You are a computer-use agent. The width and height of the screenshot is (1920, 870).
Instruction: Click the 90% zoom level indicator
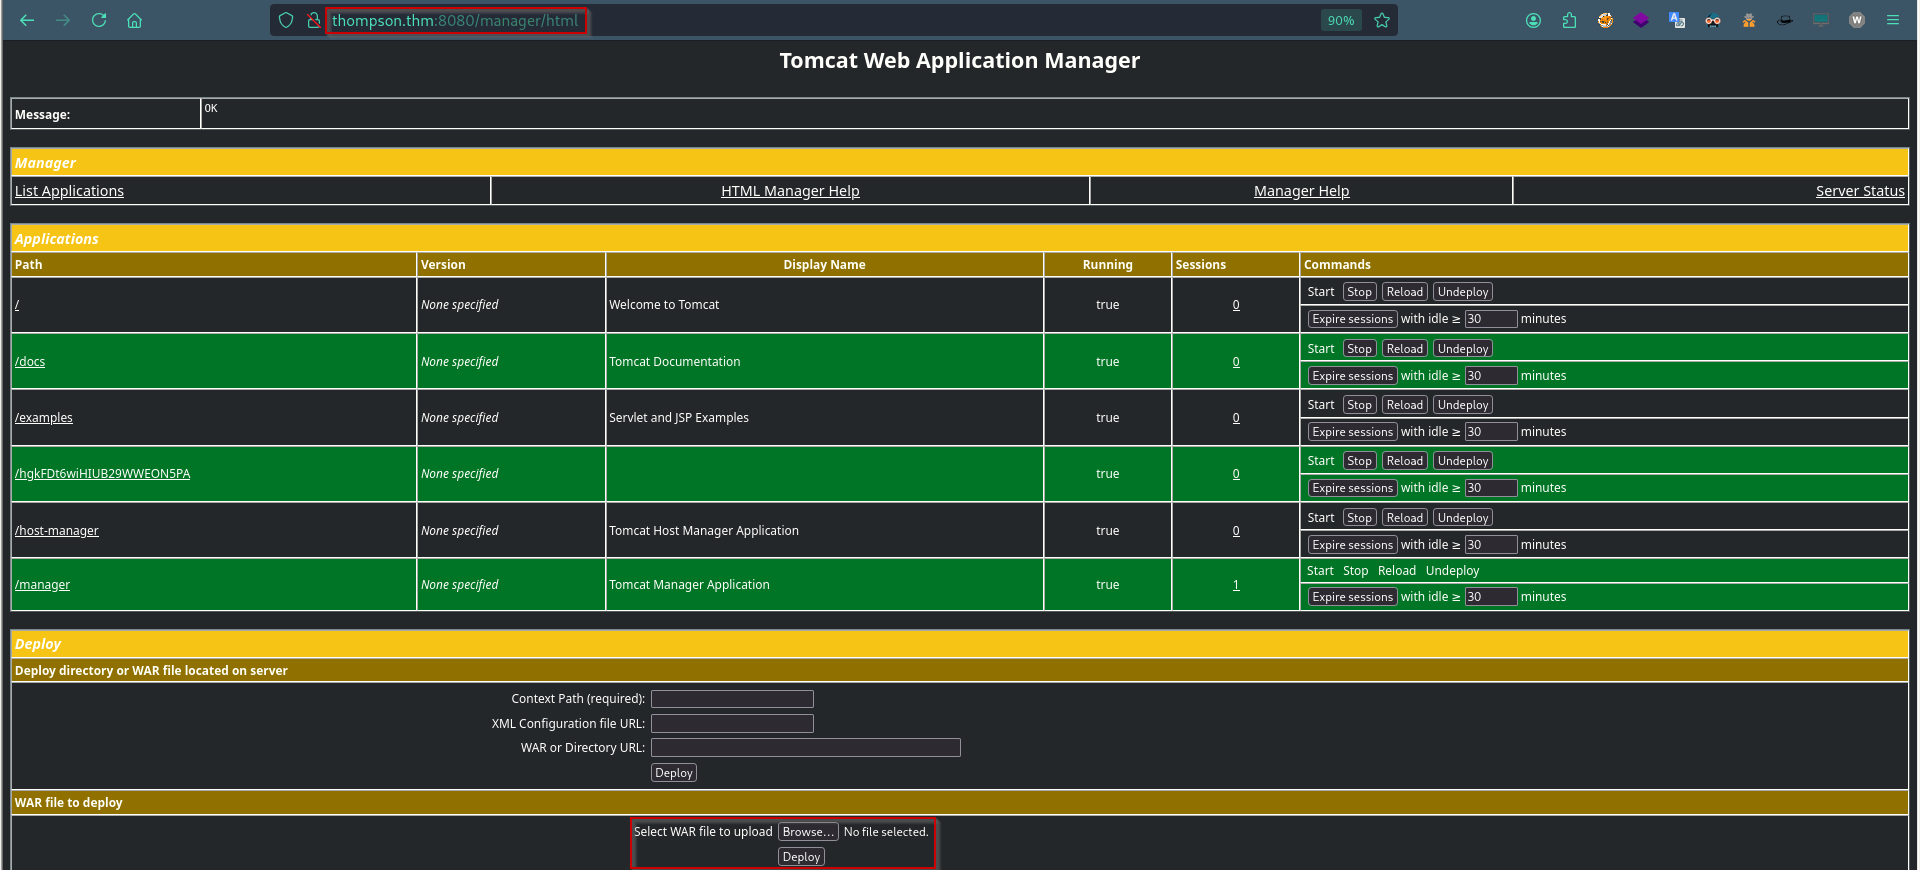click(x=1340, y=20)
